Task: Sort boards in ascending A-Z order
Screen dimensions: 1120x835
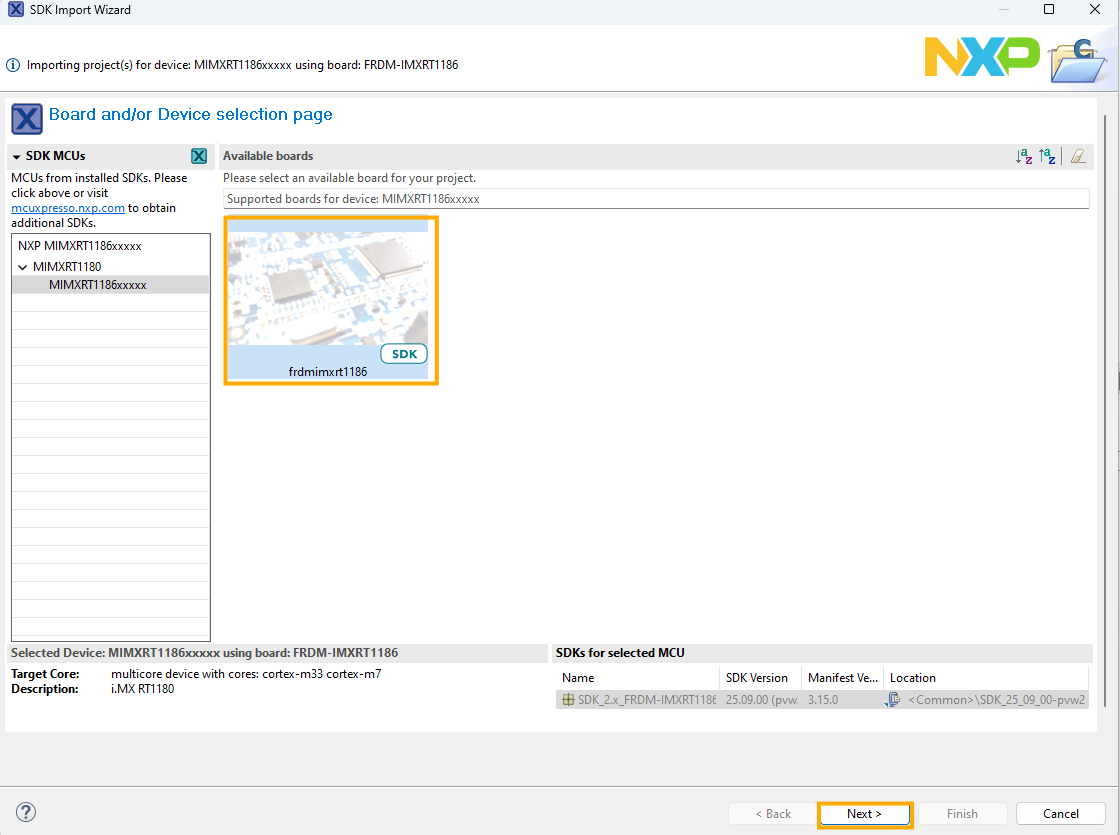Action: [1024, 156]
